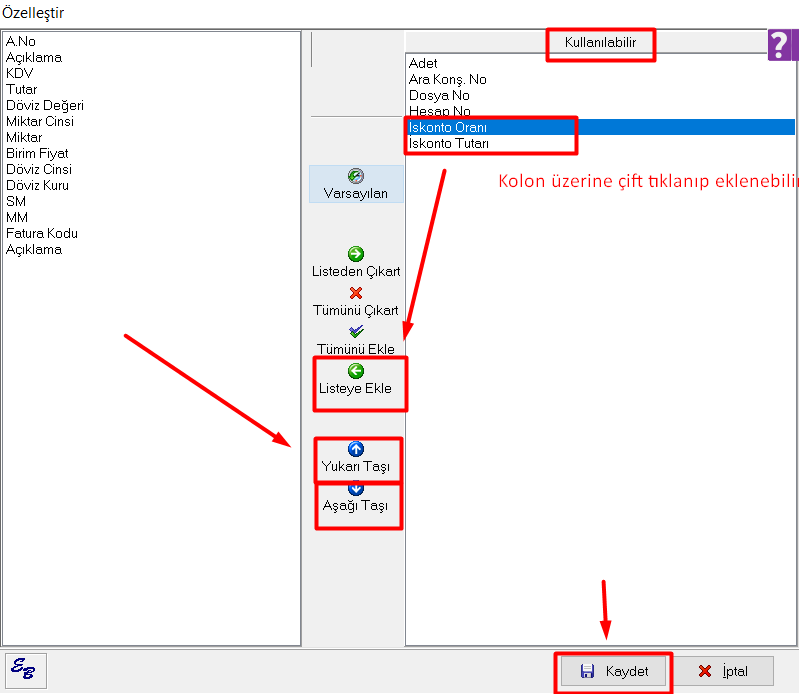Select Hesap No in available list
This screenshot has width=799, height=694.
(601, 111)
